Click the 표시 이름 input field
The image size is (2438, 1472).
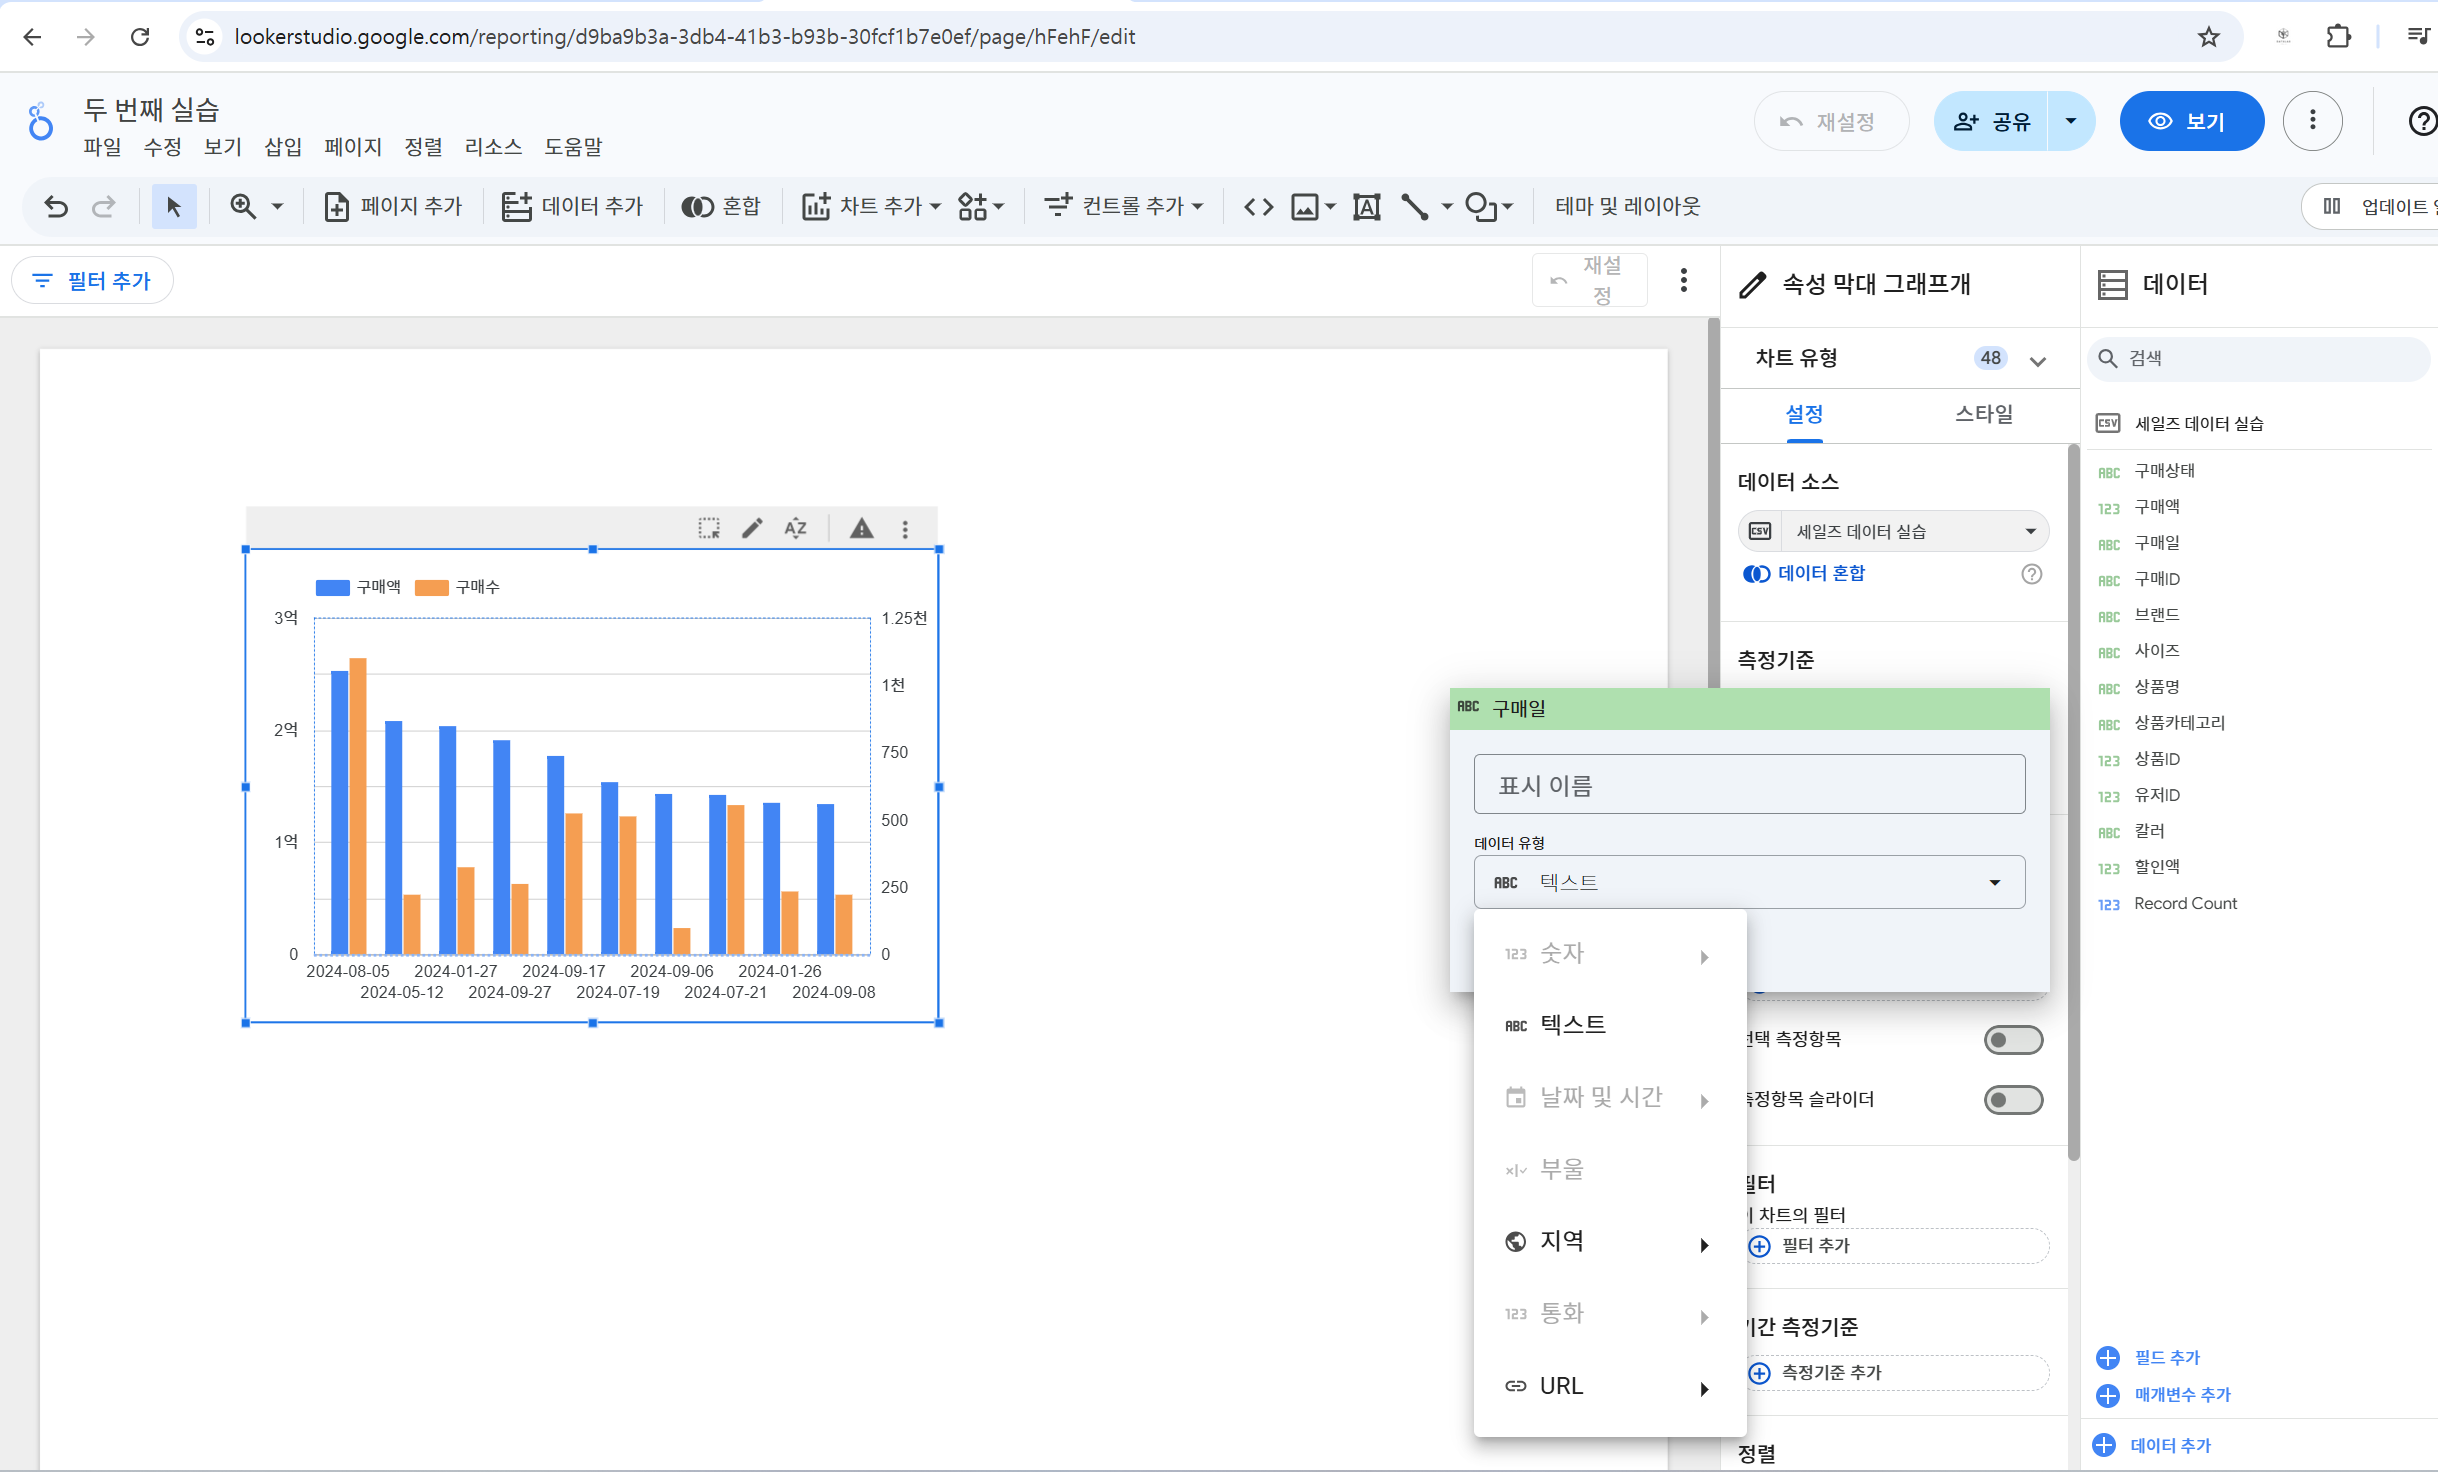coord(1749,785)
